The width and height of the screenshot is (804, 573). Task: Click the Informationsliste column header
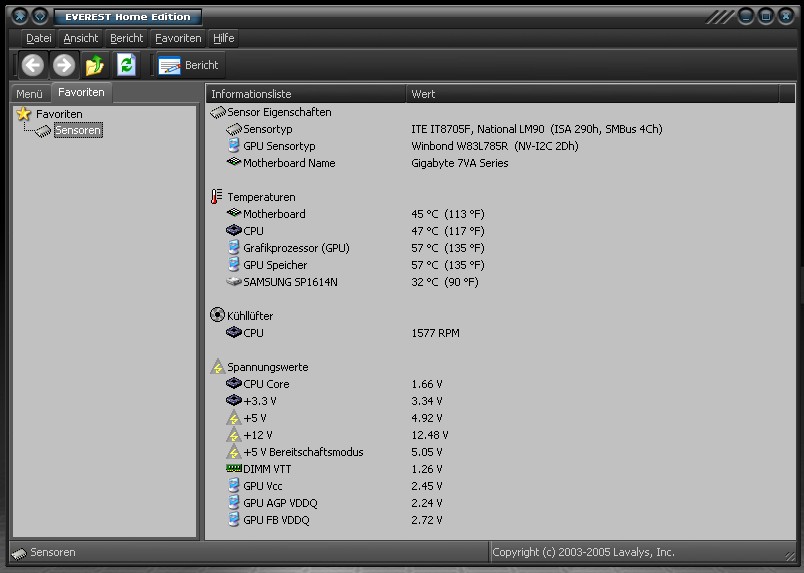306,94
